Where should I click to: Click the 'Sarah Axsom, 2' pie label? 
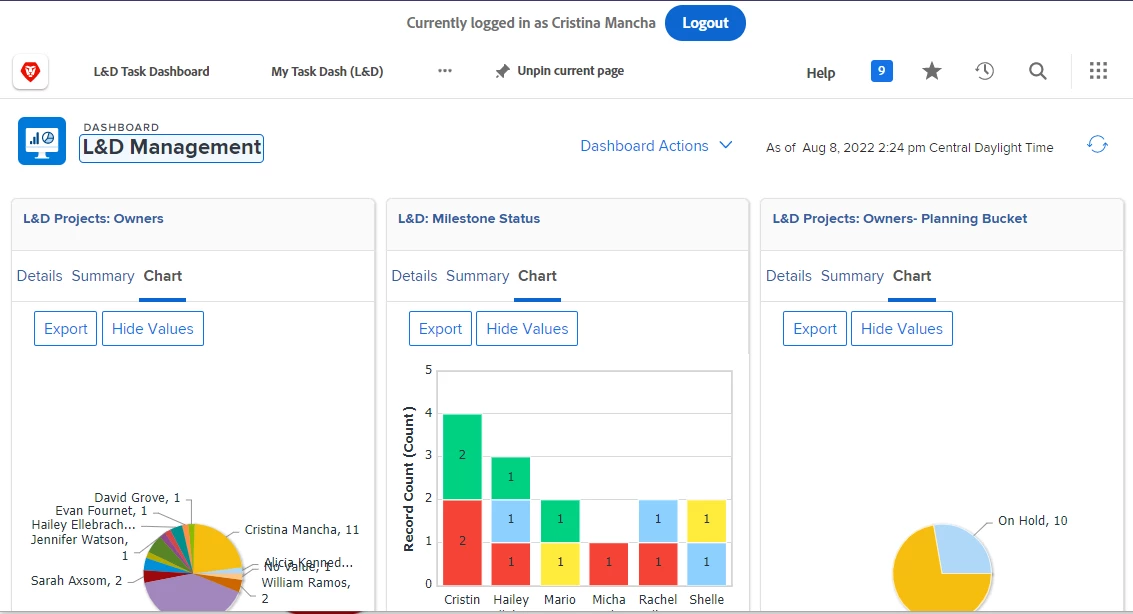click(77, 581)
